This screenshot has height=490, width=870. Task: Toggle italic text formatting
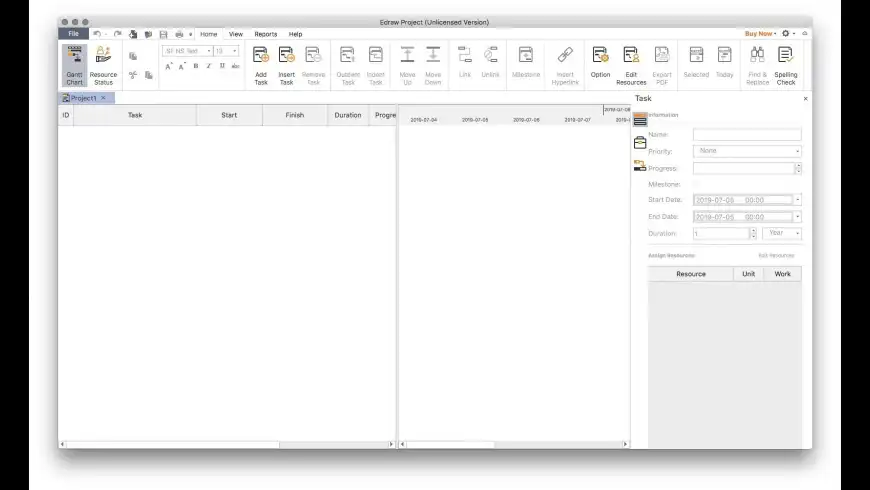[x=209, y=66]
